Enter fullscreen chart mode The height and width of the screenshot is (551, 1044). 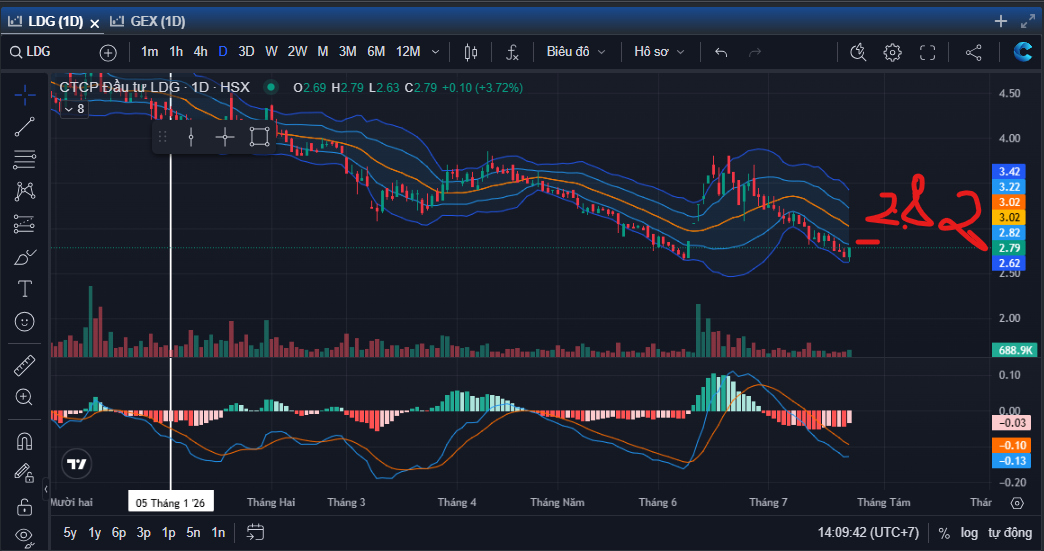coord(927,52)
